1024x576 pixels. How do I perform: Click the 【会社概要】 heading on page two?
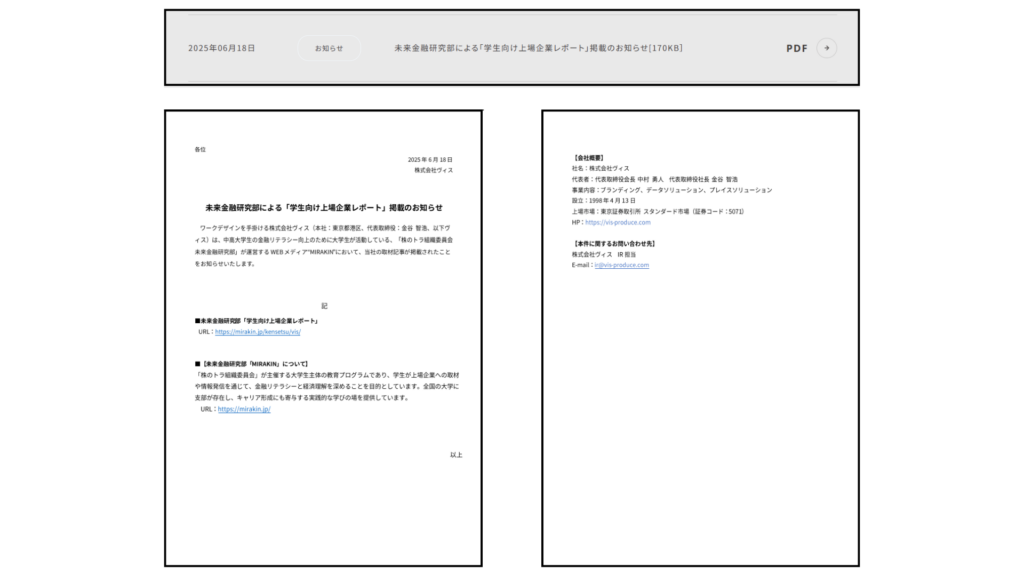coord(588,158)
